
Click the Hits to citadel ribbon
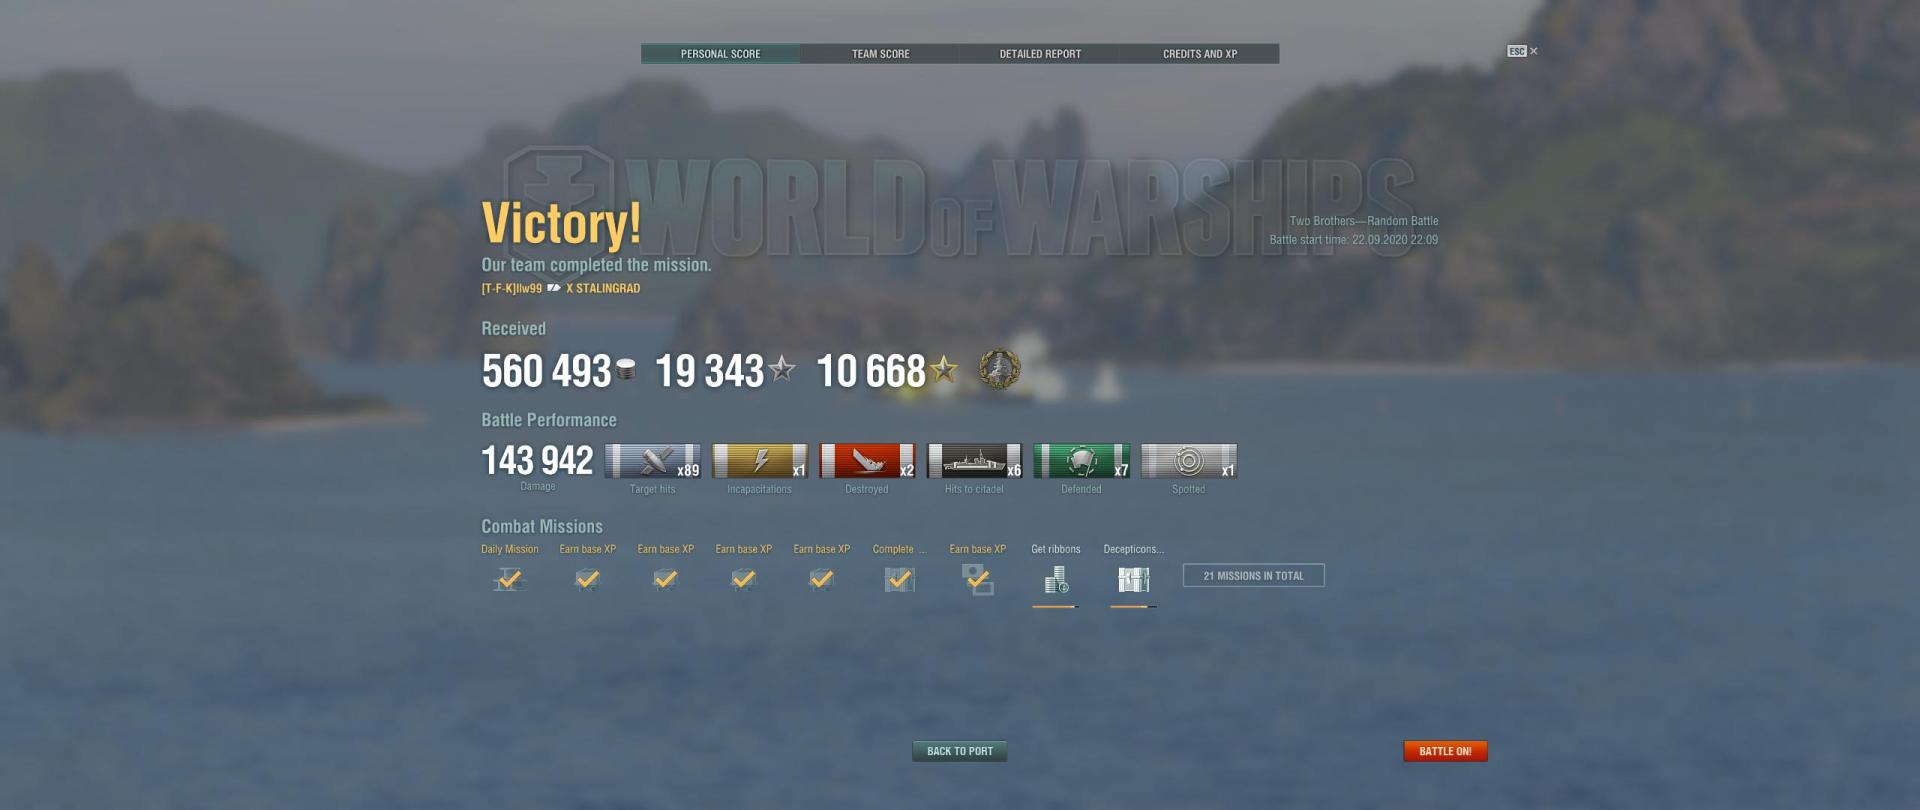[974, 461]
